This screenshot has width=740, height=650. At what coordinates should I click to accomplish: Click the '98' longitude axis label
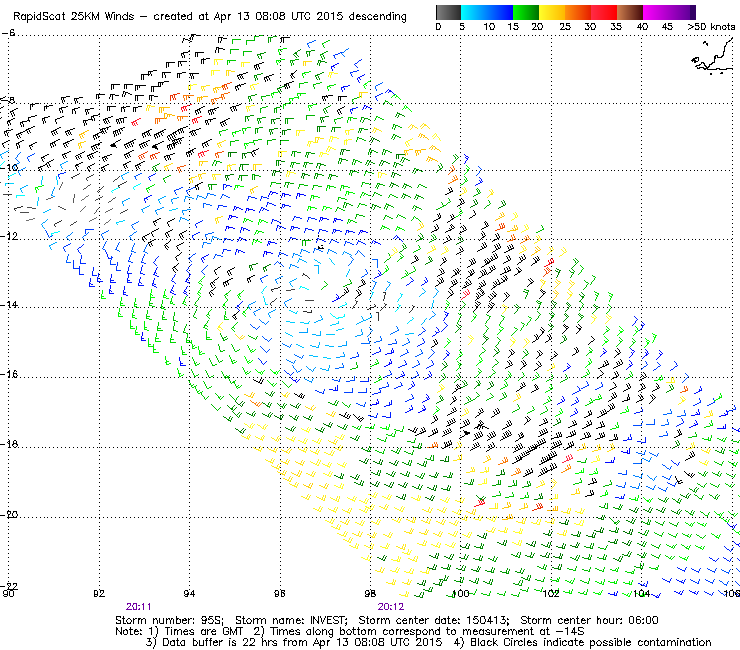coord(370,593)
